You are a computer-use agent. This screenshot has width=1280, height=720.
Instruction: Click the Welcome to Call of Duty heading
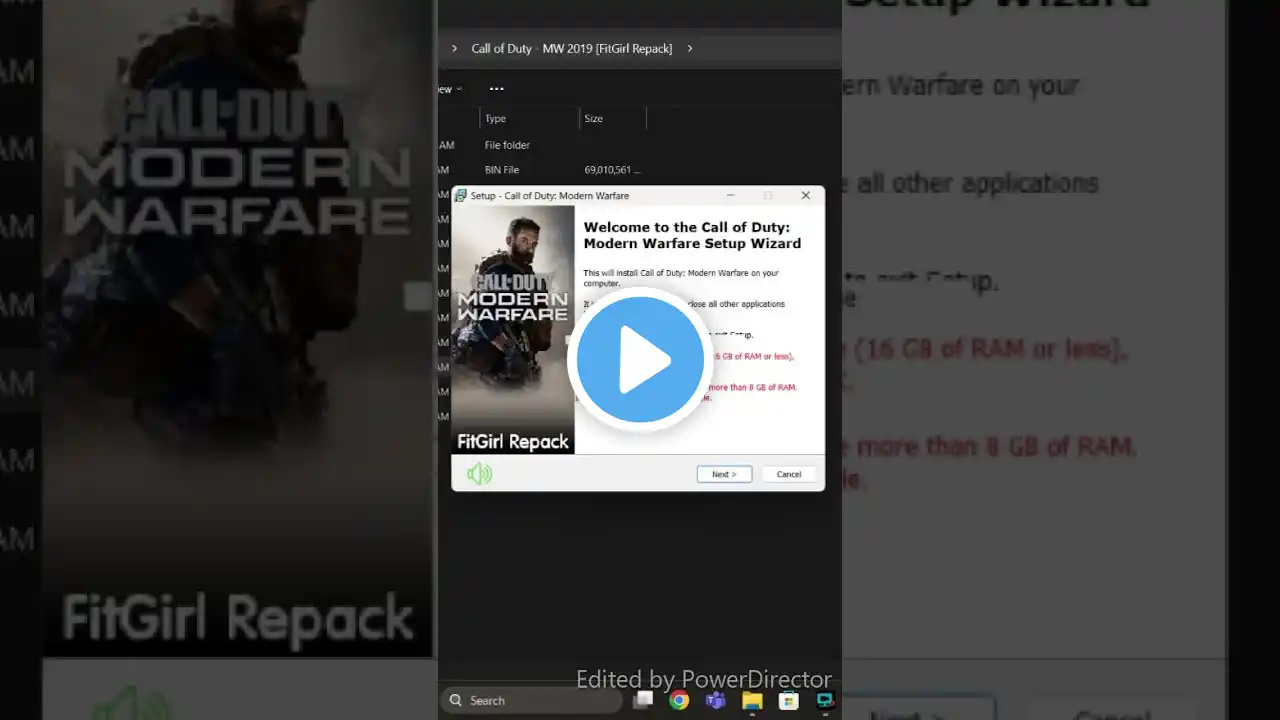pos(692,235)
